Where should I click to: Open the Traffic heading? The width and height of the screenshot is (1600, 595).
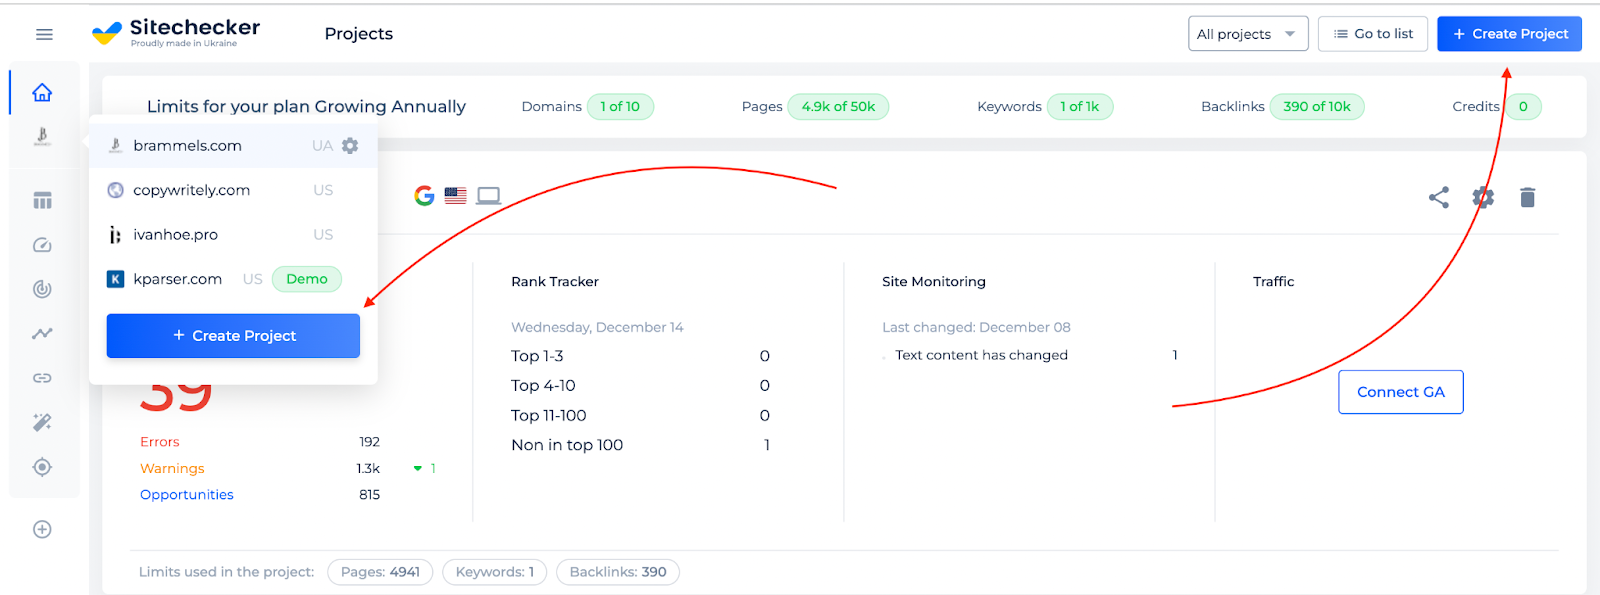coord(1274,282)
